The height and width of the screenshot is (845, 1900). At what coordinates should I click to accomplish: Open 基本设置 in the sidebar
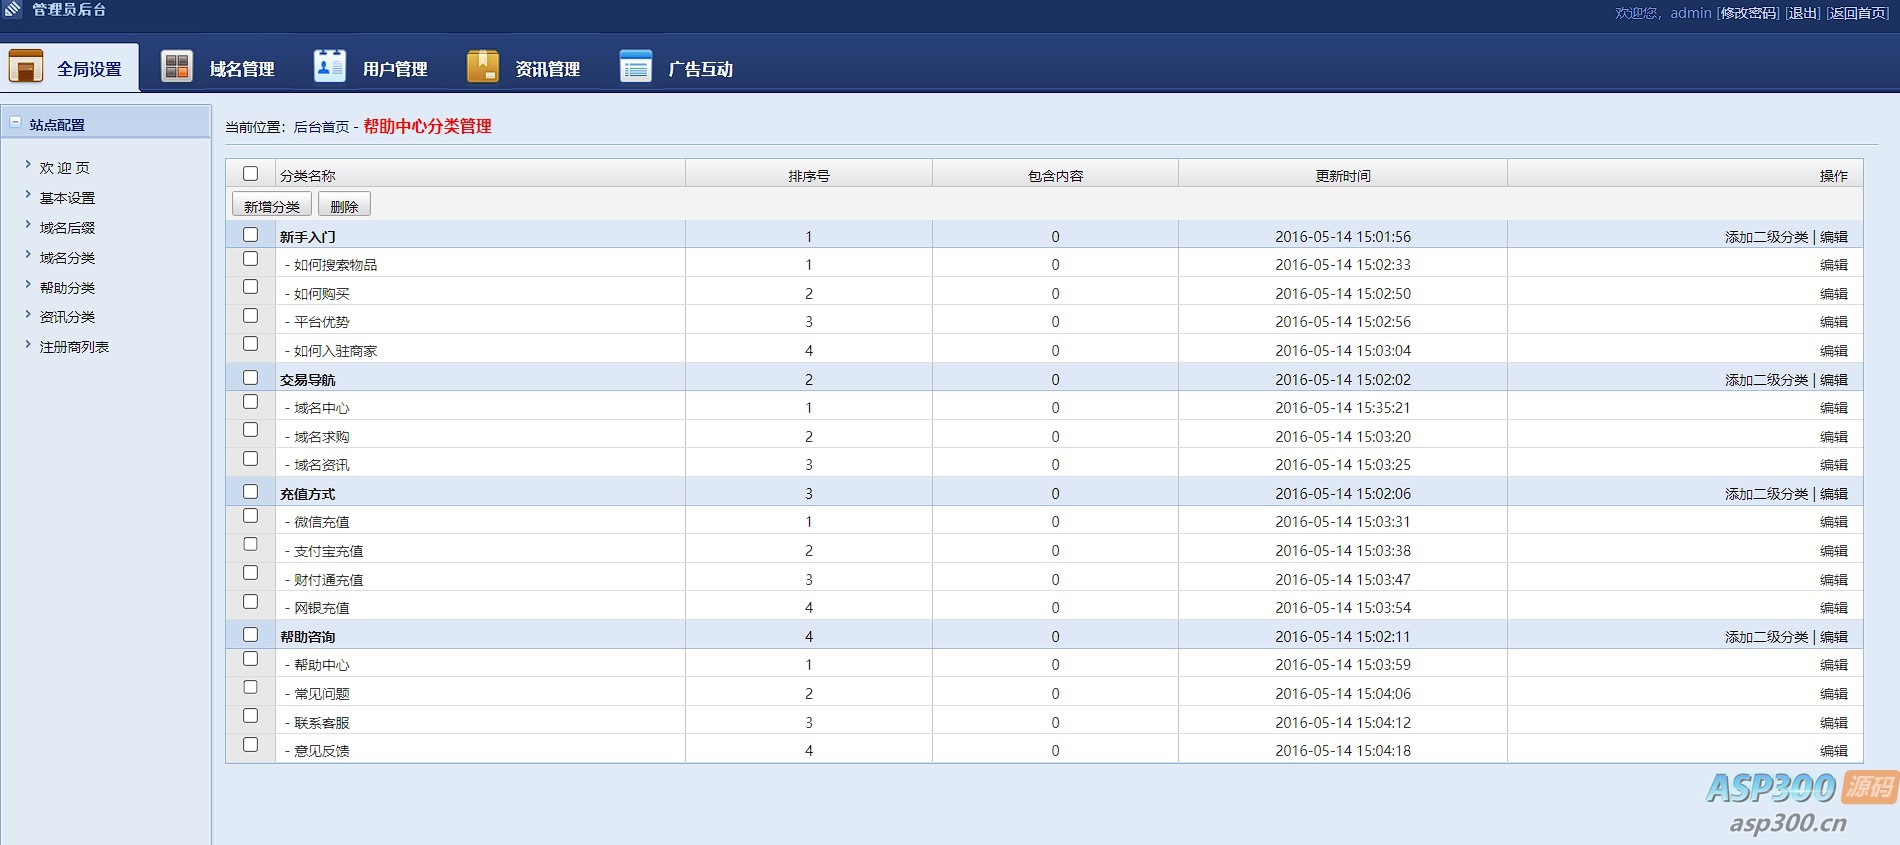(x=67, y=198)
